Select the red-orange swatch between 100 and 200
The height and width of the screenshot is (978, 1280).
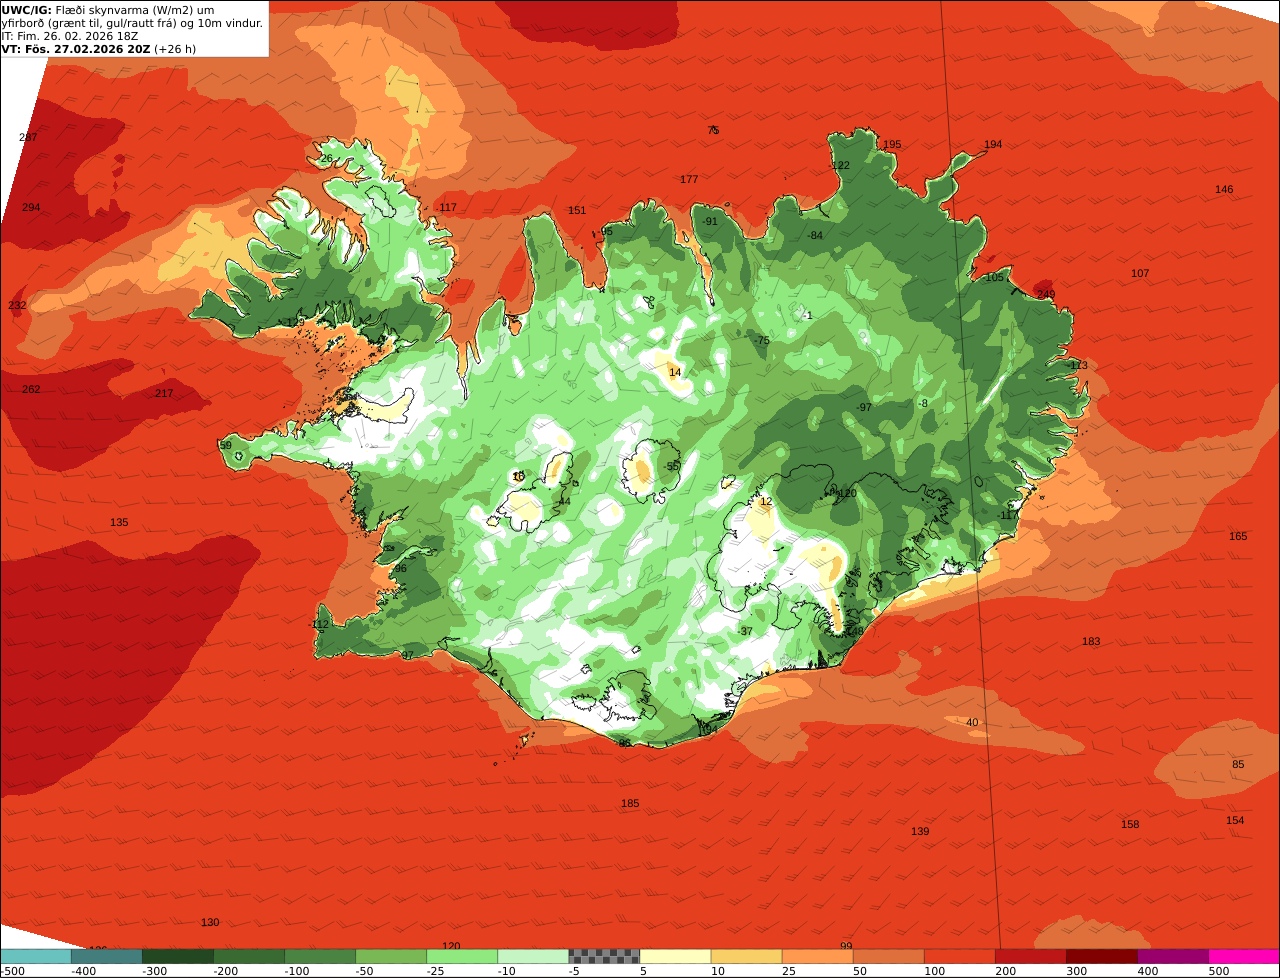pyautogui.click(x=959, y=956)
